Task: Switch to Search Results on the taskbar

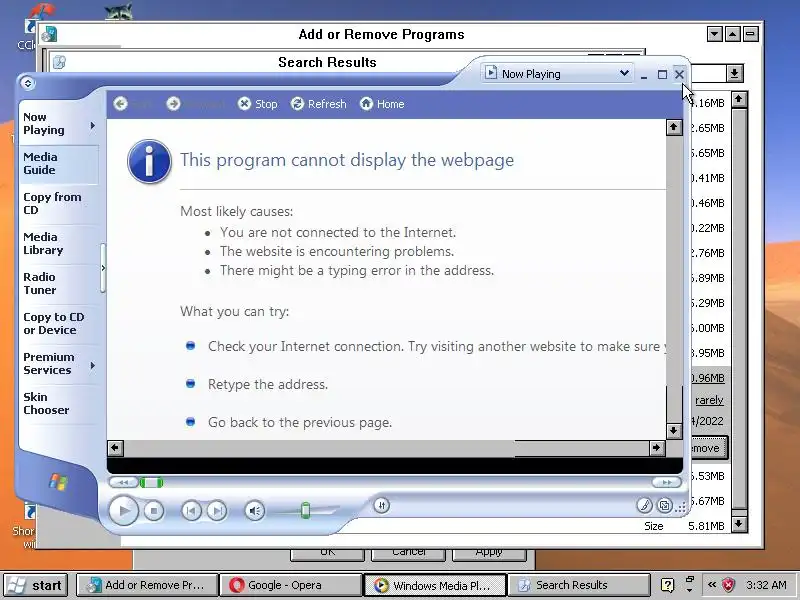Action: [579, 585]
